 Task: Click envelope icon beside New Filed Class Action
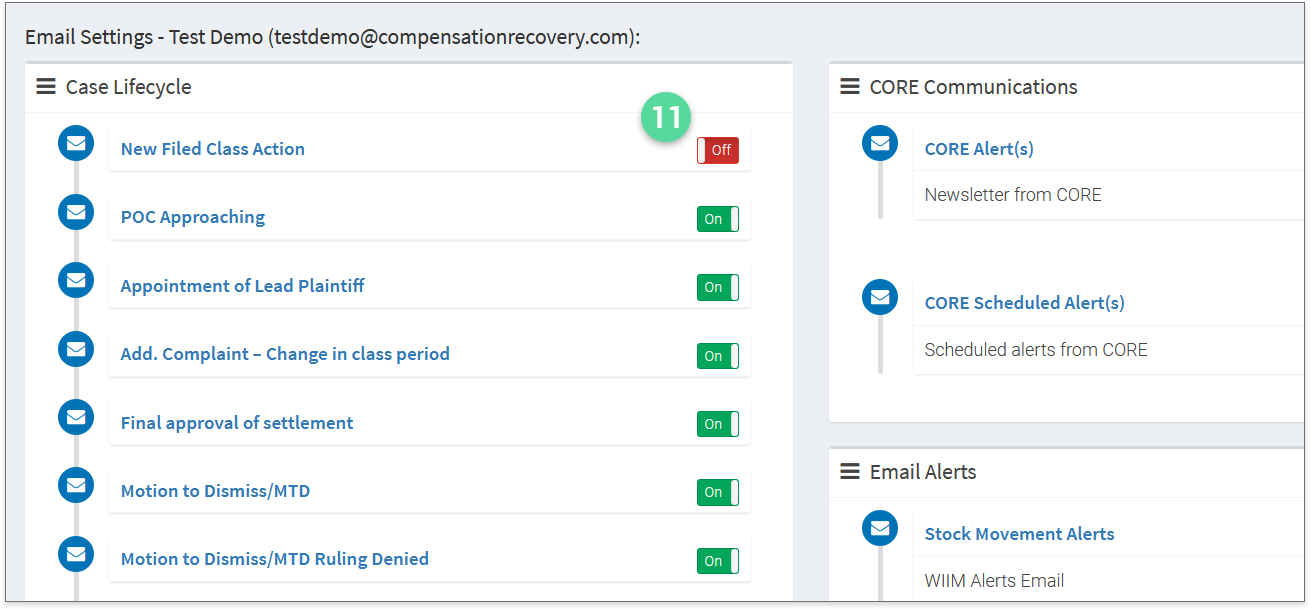(x=76, y=144)
